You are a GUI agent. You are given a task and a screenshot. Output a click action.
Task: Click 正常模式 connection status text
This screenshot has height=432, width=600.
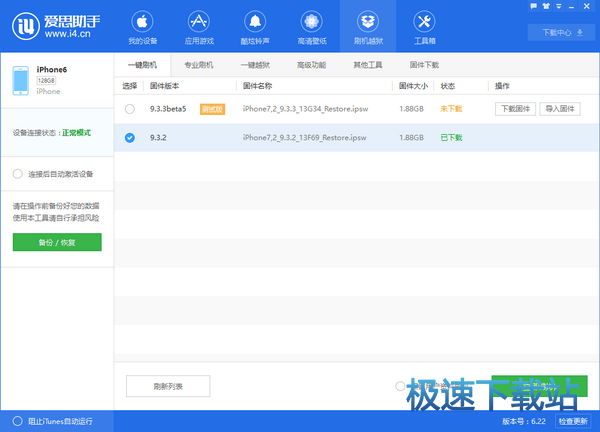[x=77, y=133]
